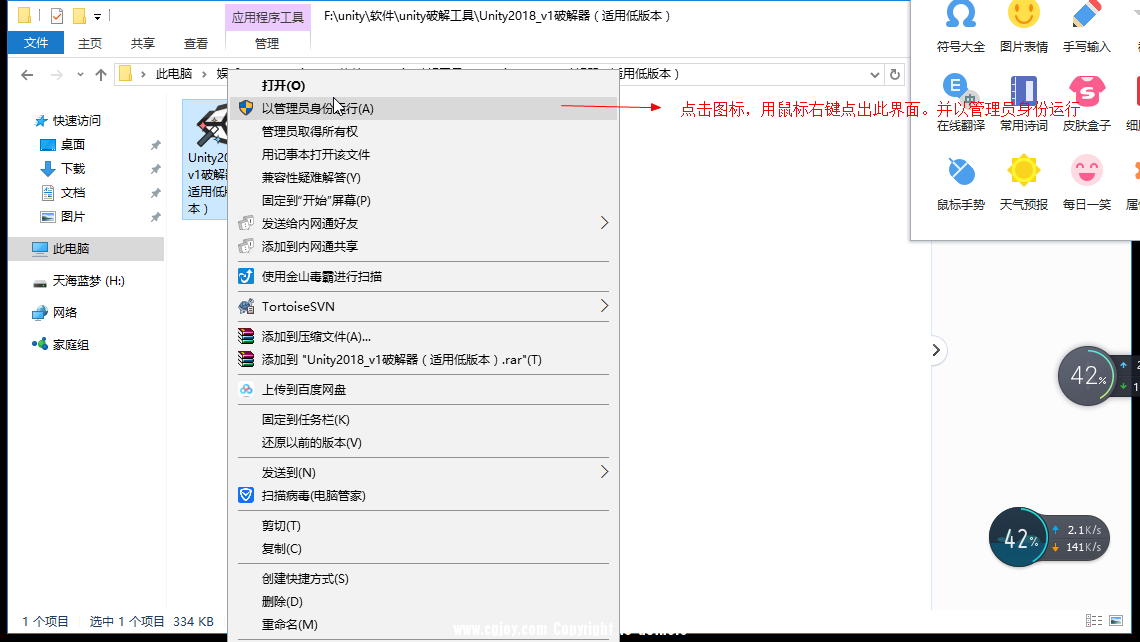Select 用记事本打开该文件 menu entry

point(423,154)
